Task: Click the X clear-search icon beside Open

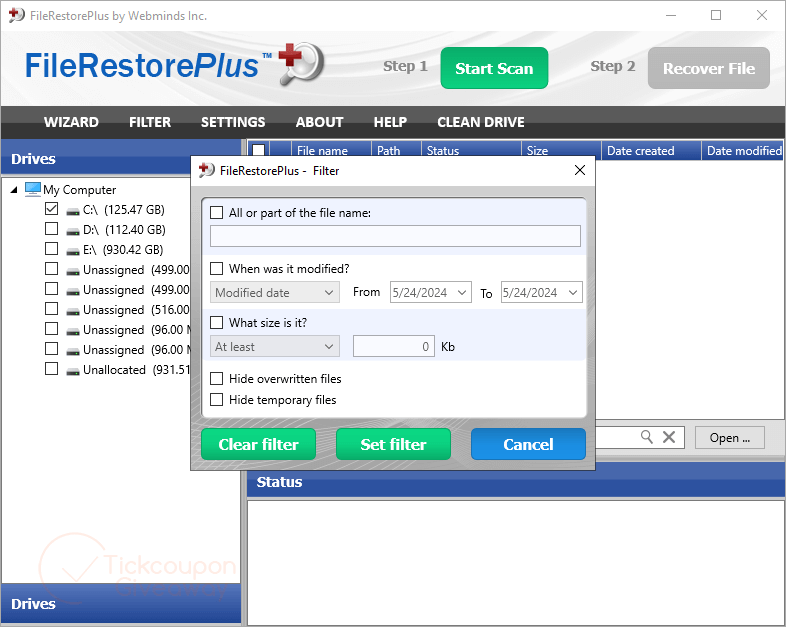Action: coord(669,437)
